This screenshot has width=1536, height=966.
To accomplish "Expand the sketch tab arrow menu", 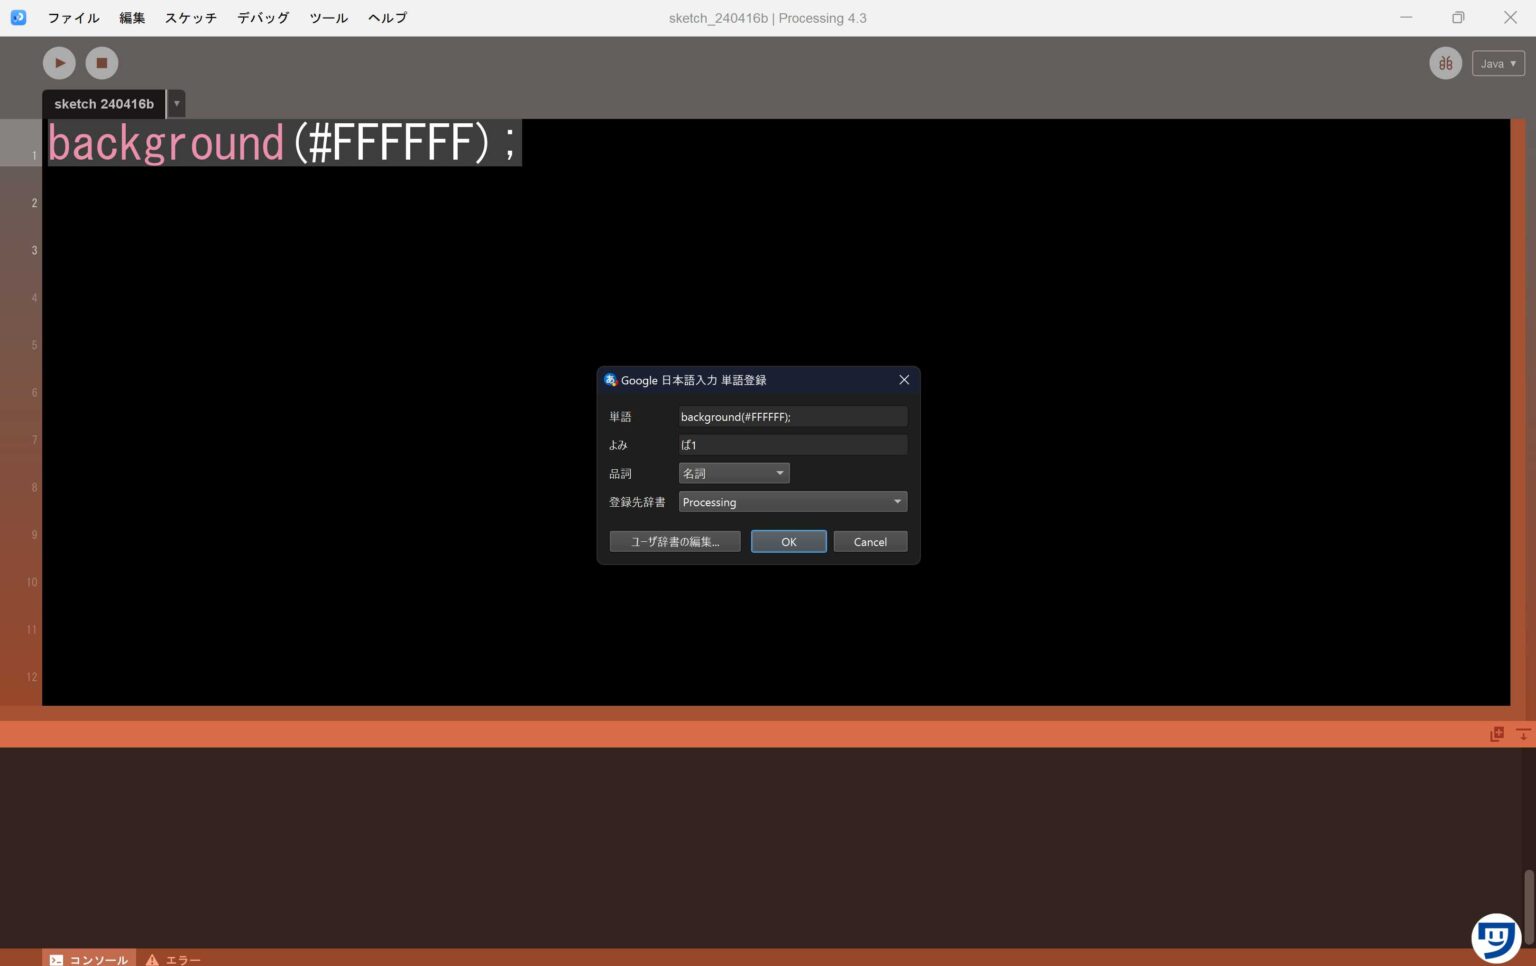I will point(176,103).
